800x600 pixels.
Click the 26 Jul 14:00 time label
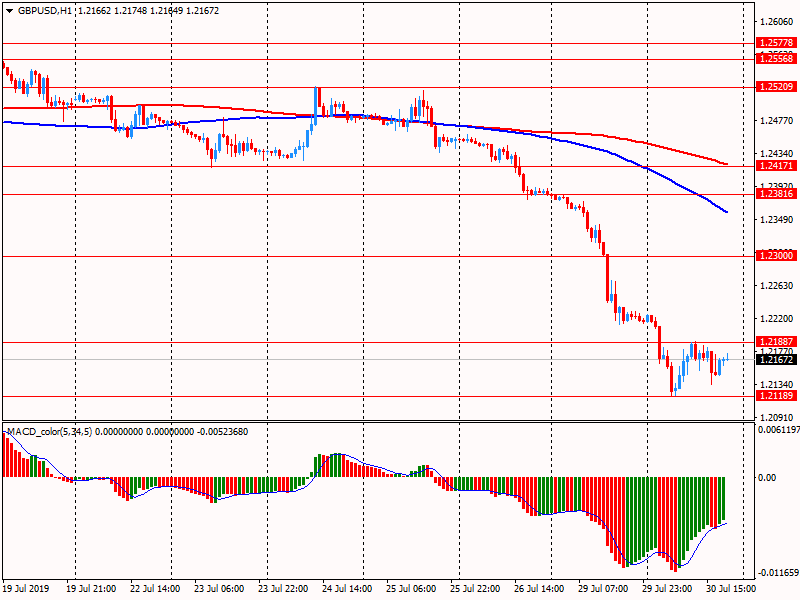pyautogui.click(x=539, y=589)
